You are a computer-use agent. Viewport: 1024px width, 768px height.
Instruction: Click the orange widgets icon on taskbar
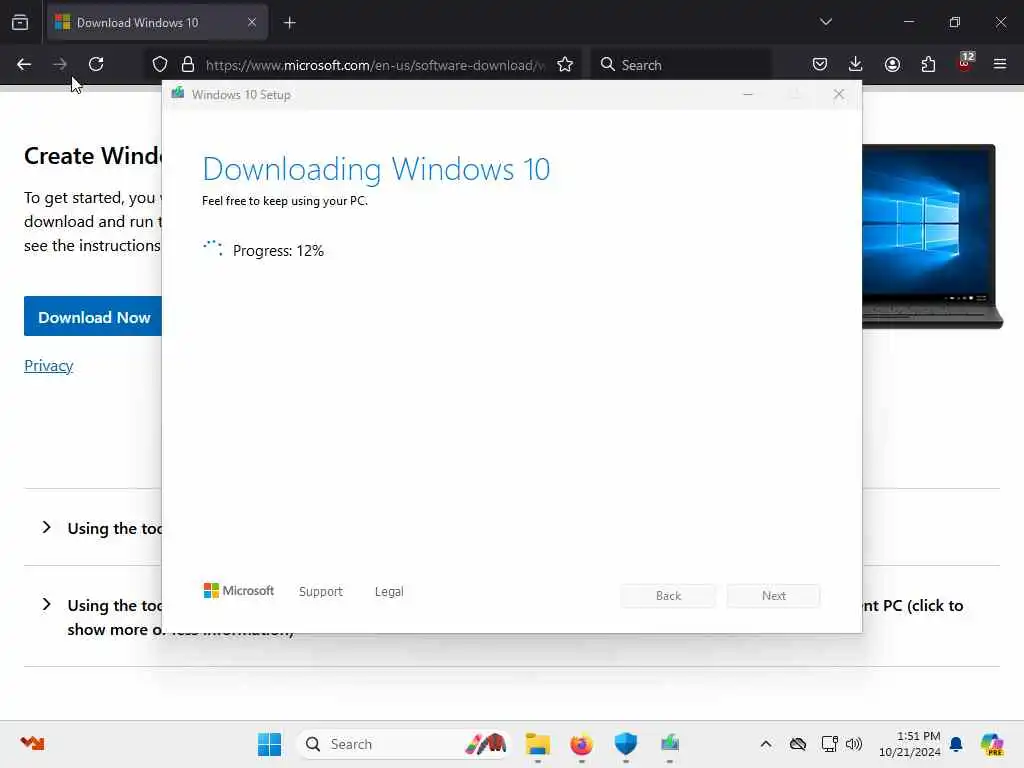pyautogui.click(x=32, y=743)
